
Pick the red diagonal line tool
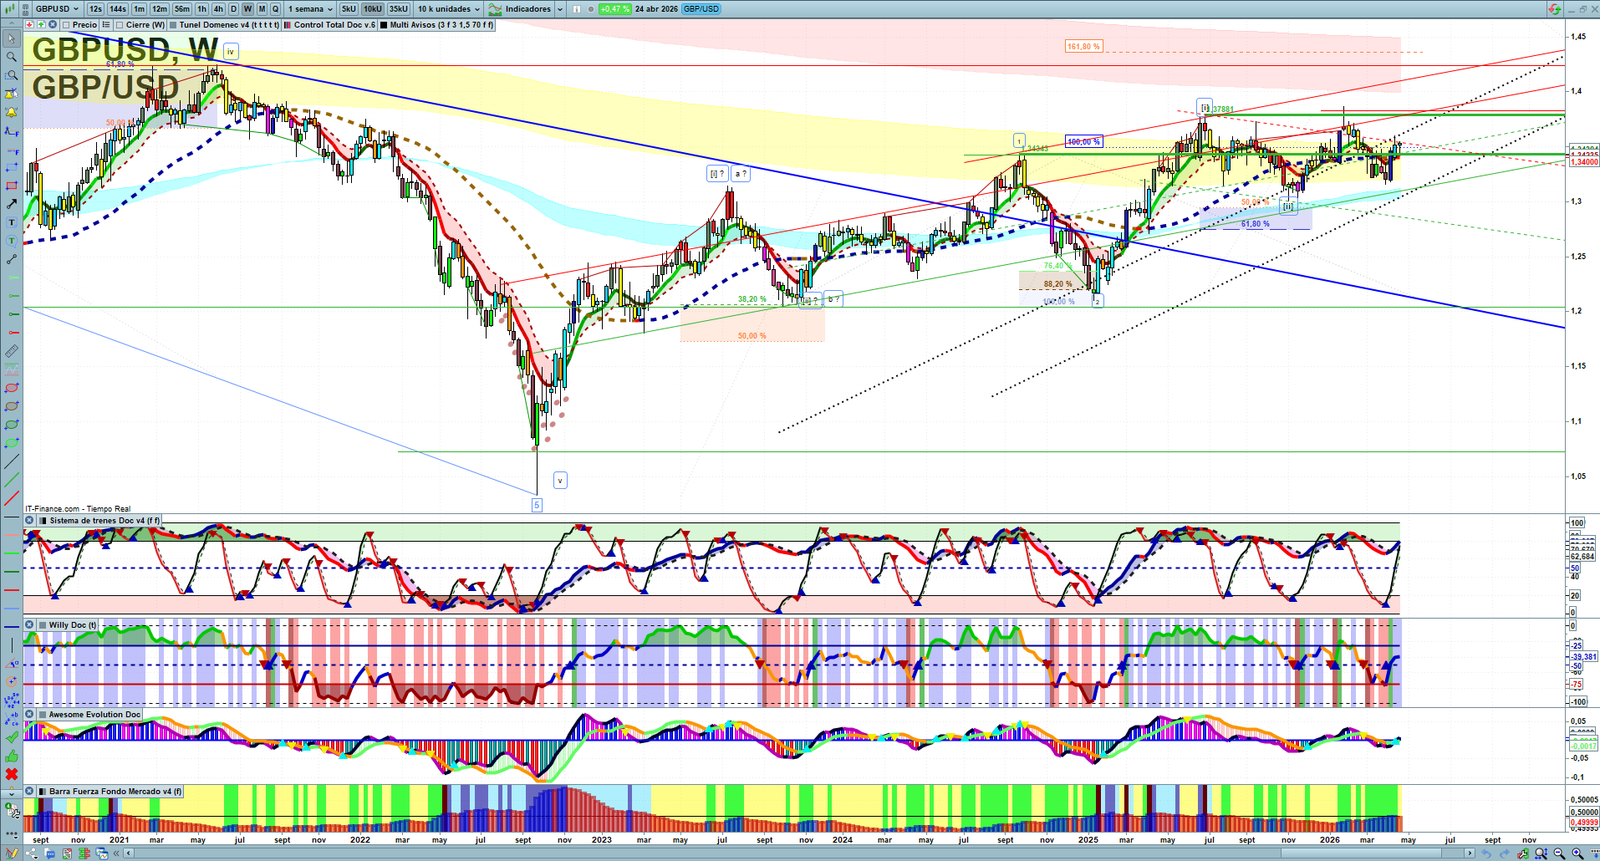(x=11, y=498)
